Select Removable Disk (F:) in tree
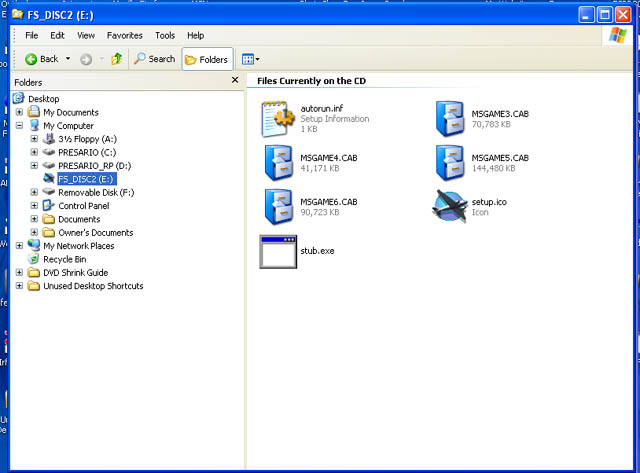 click(x=95, y=192)
